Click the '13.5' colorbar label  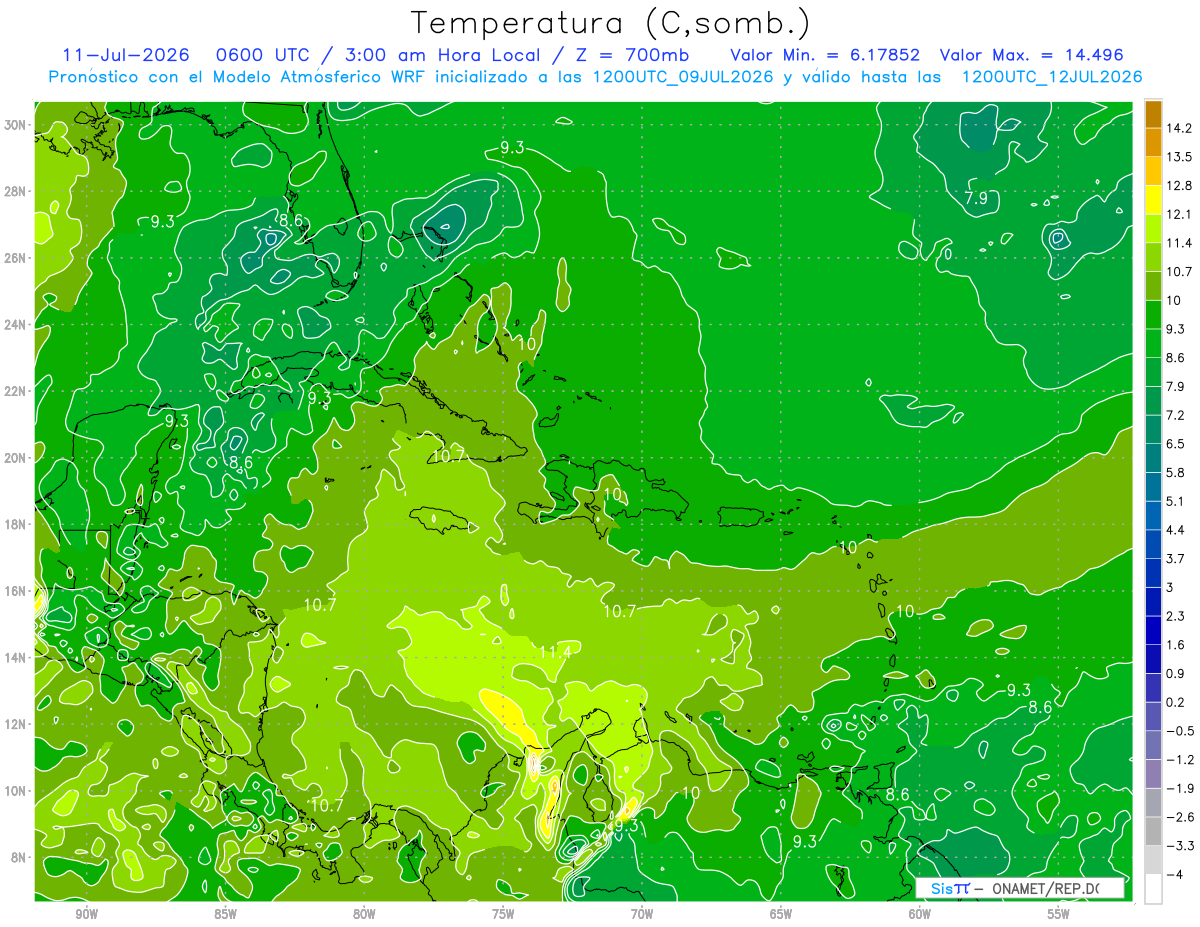click(x=1180, y=156)
